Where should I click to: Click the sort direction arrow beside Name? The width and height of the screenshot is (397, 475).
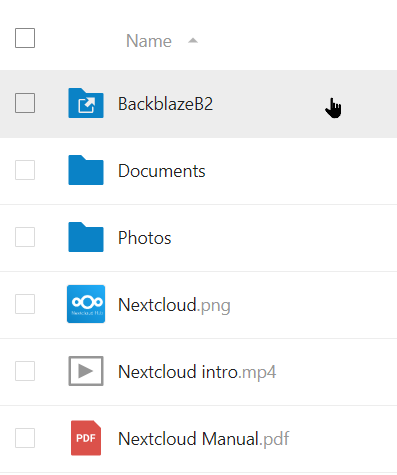[193, 41]
